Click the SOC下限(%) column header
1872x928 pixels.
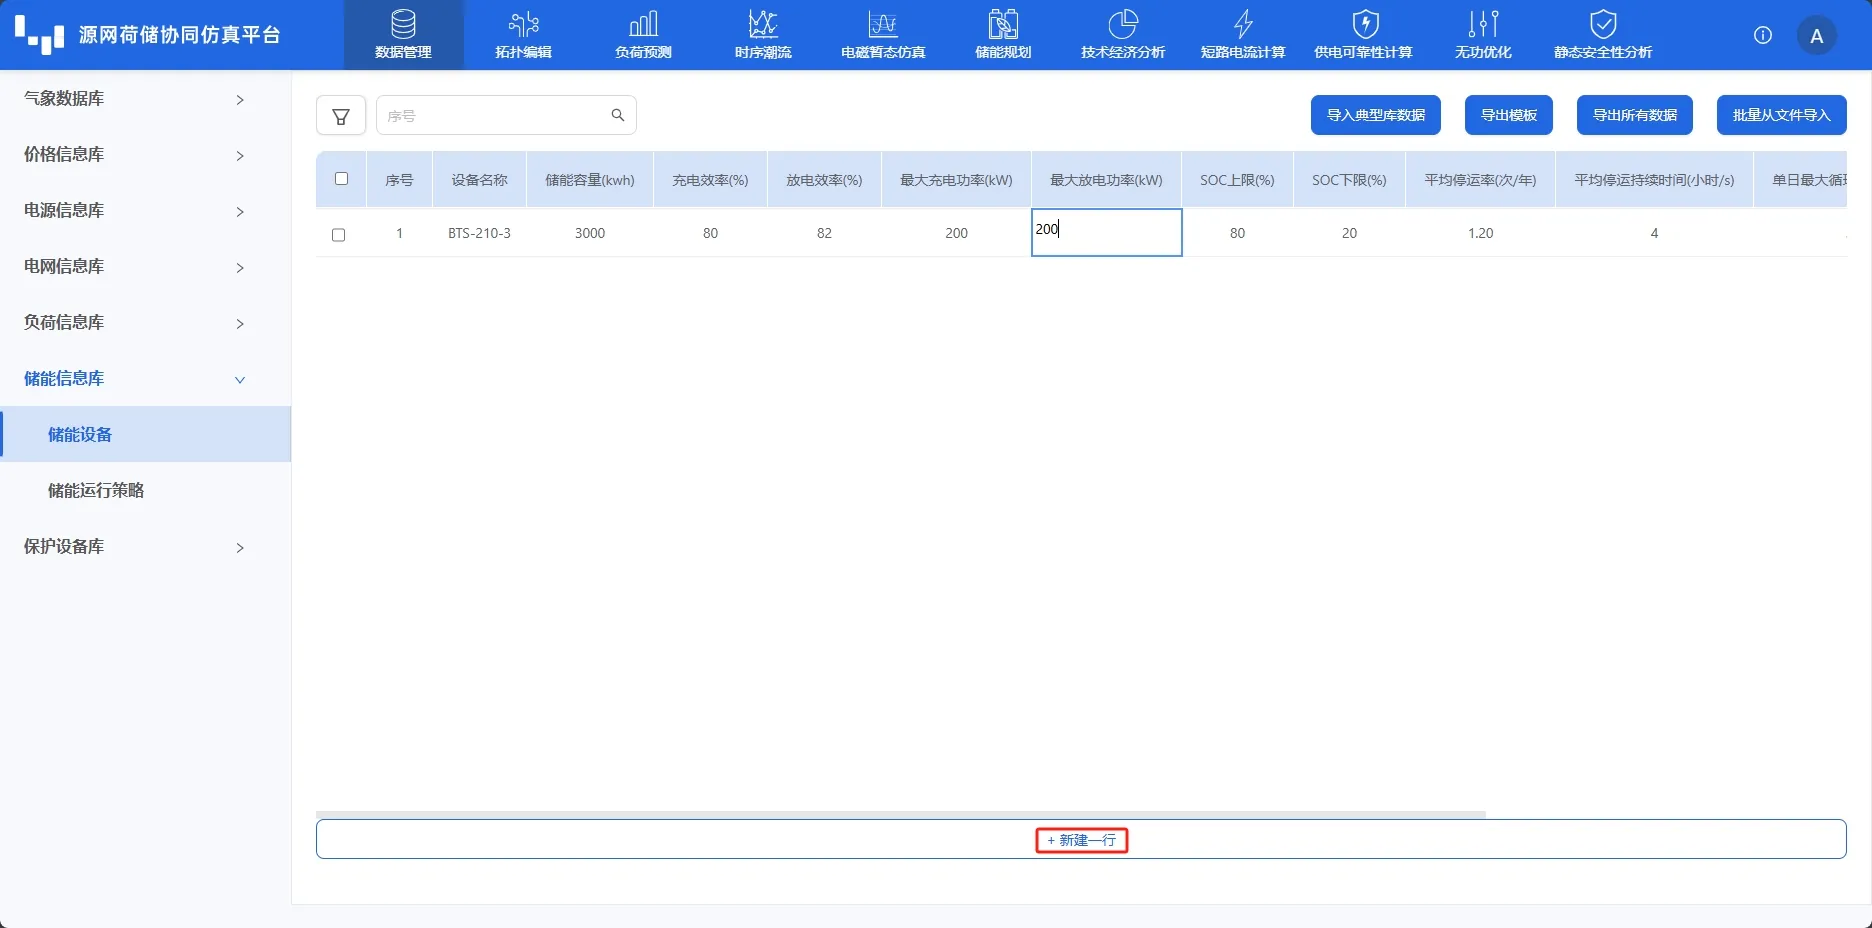click(x=1349, y=180)
